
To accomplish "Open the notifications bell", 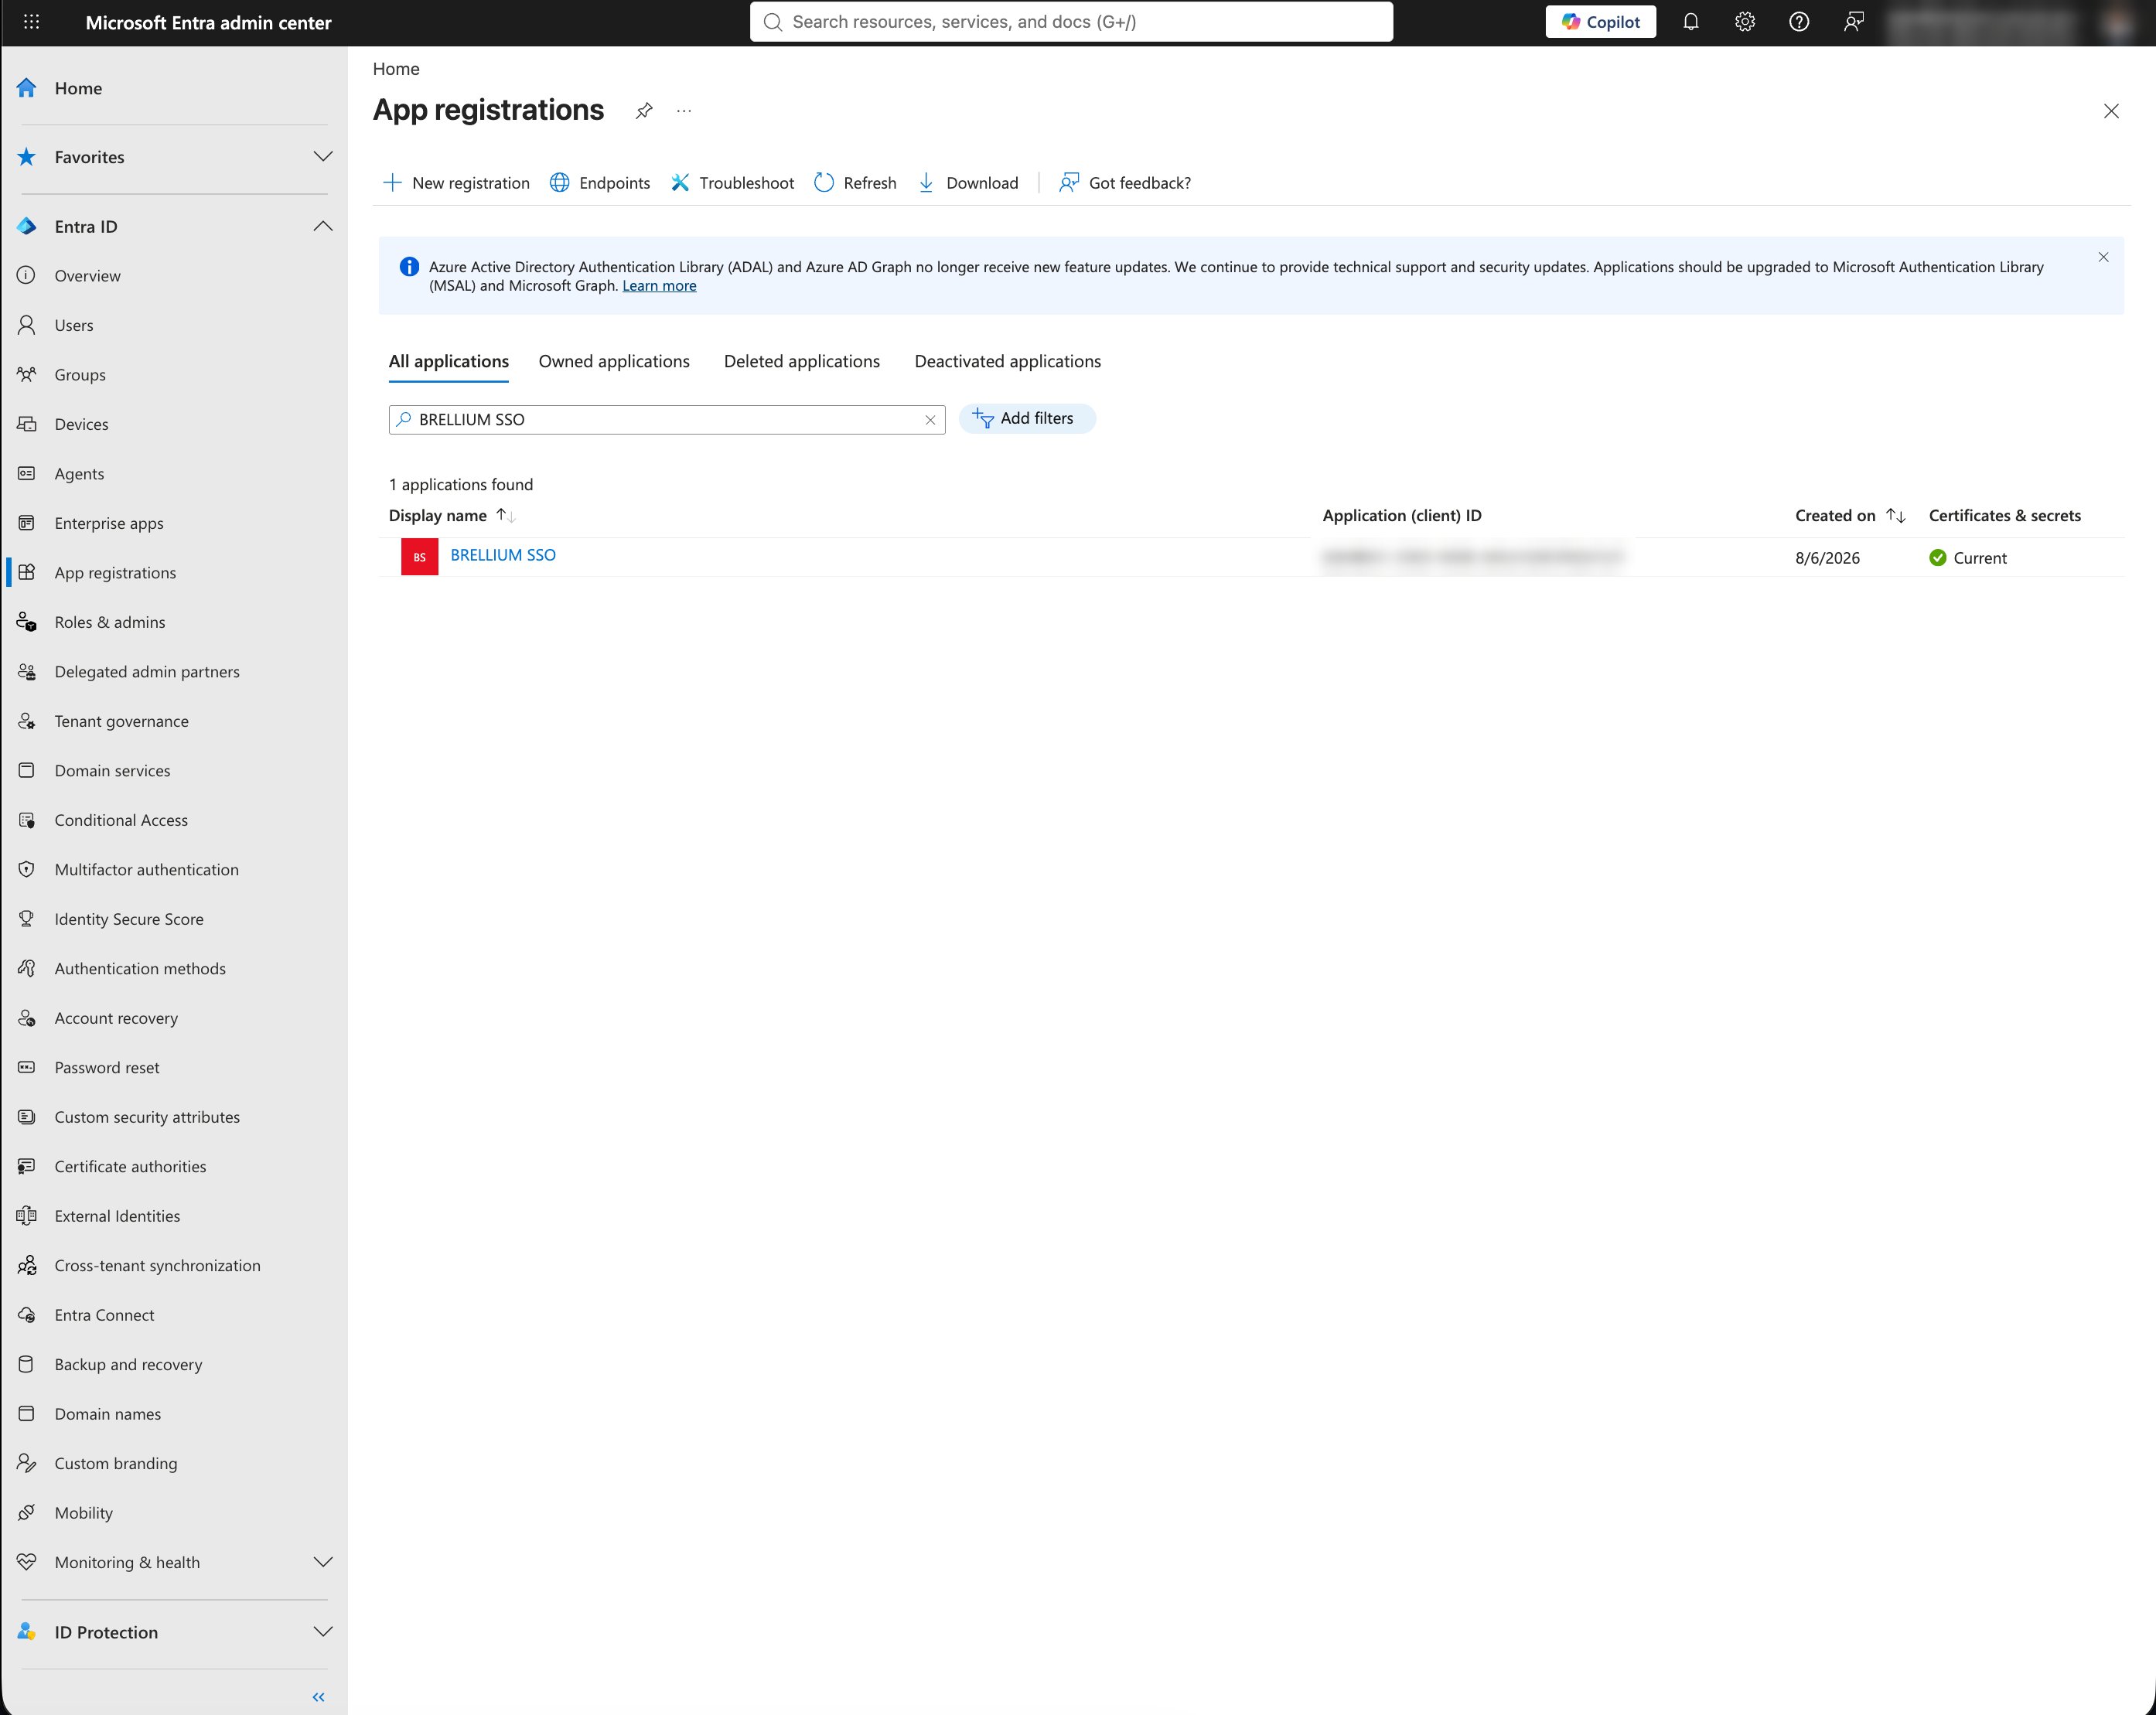I will click(x=1690, y=22).
